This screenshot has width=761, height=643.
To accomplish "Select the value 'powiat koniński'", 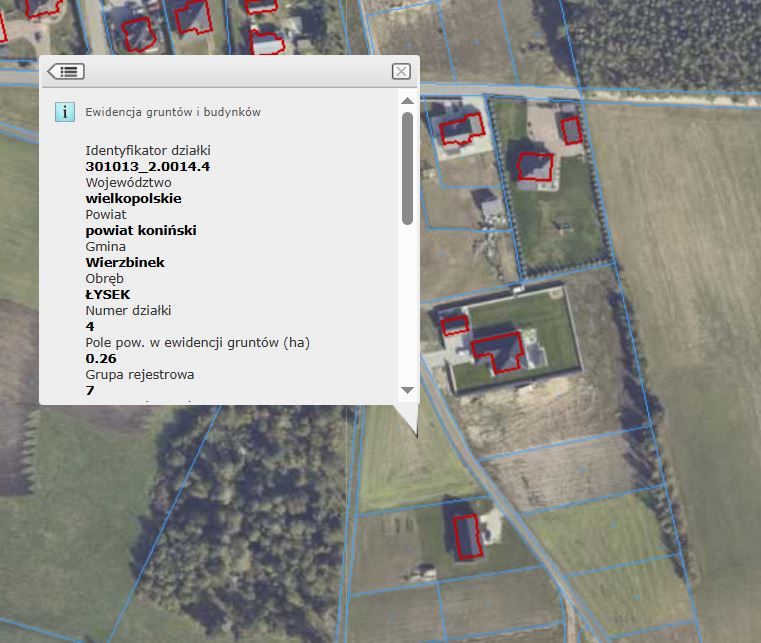I will tap(141, 231).
